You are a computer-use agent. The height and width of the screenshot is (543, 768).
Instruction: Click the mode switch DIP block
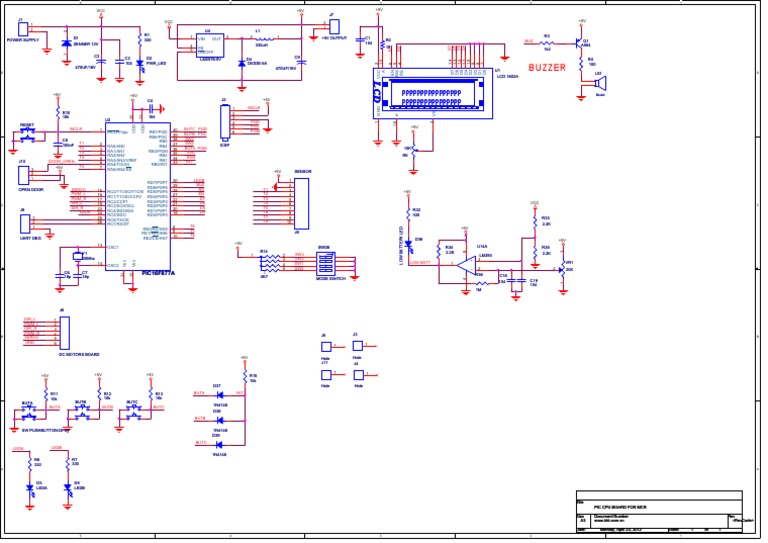click(327, 264)
